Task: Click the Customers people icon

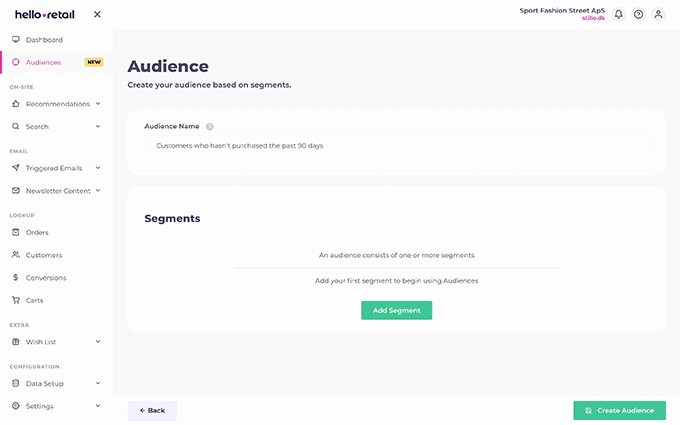Action: coord(16,255)
